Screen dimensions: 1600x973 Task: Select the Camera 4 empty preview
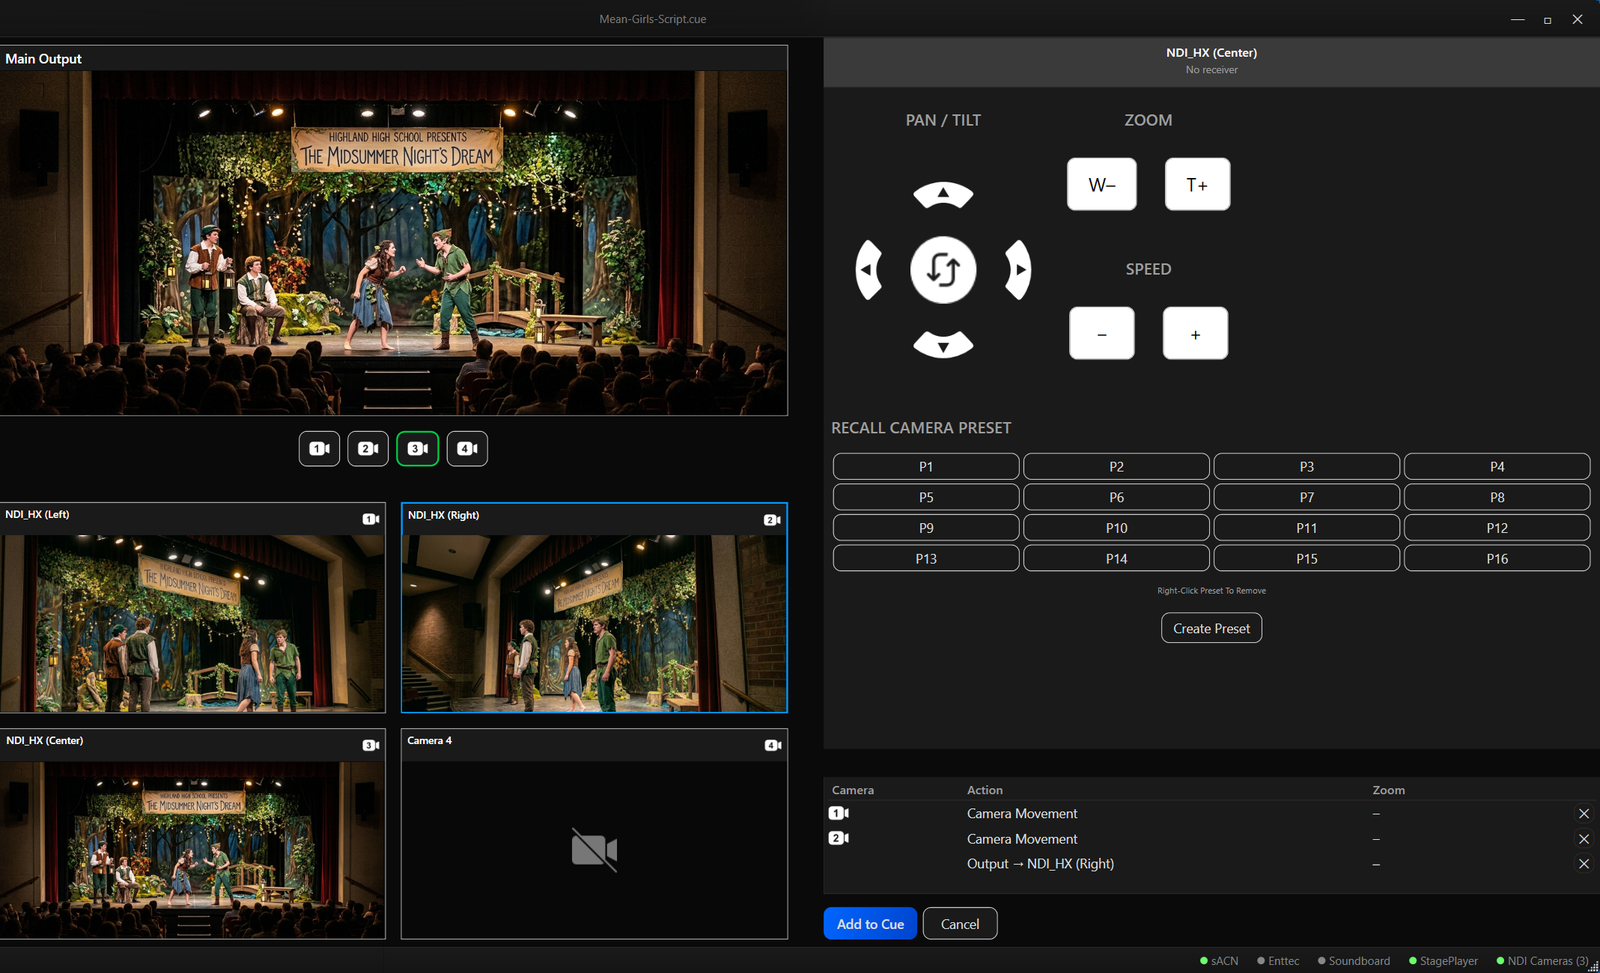(594, 834)
